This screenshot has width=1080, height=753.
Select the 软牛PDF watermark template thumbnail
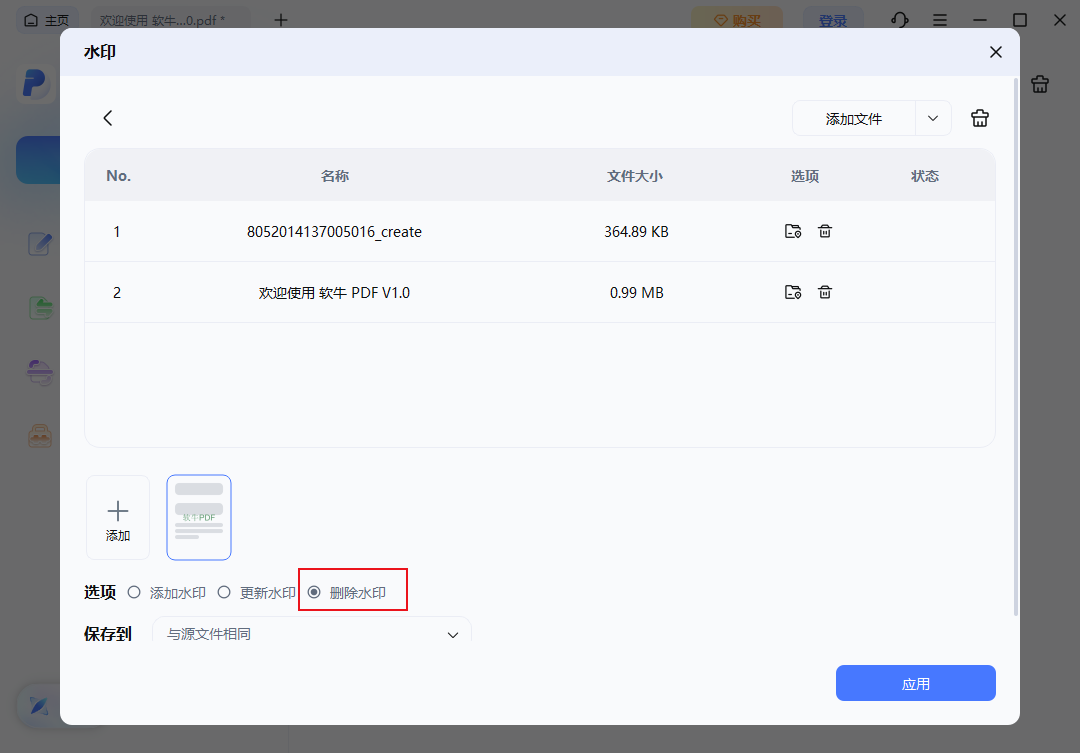pos(199,517)
